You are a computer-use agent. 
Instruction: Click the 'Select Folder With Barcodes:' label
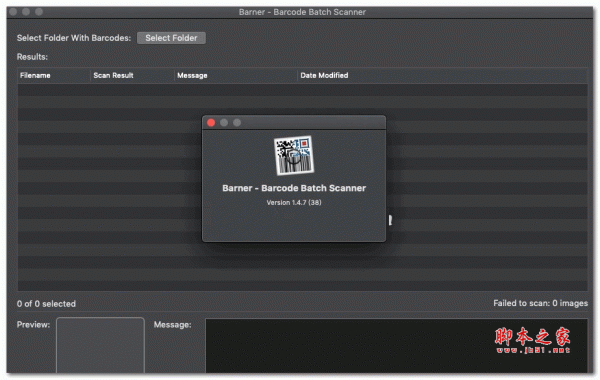[x=74, y=38]
